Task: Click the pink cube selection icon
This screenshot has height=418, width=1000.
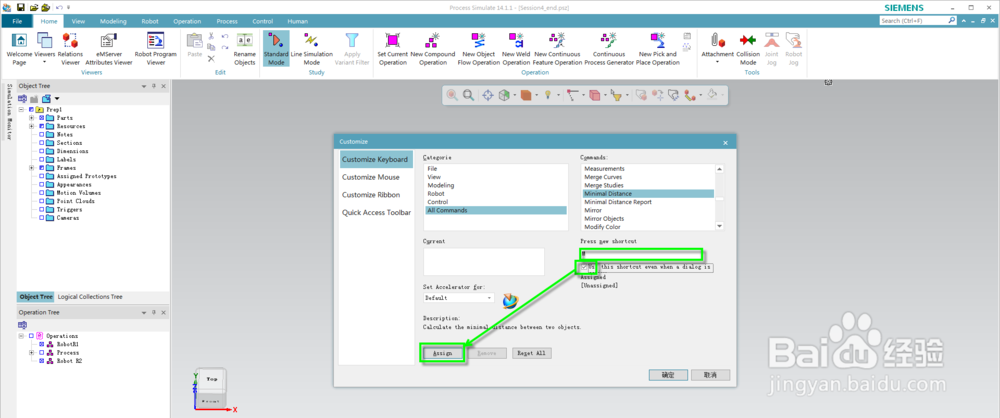Action: (594, 95)
